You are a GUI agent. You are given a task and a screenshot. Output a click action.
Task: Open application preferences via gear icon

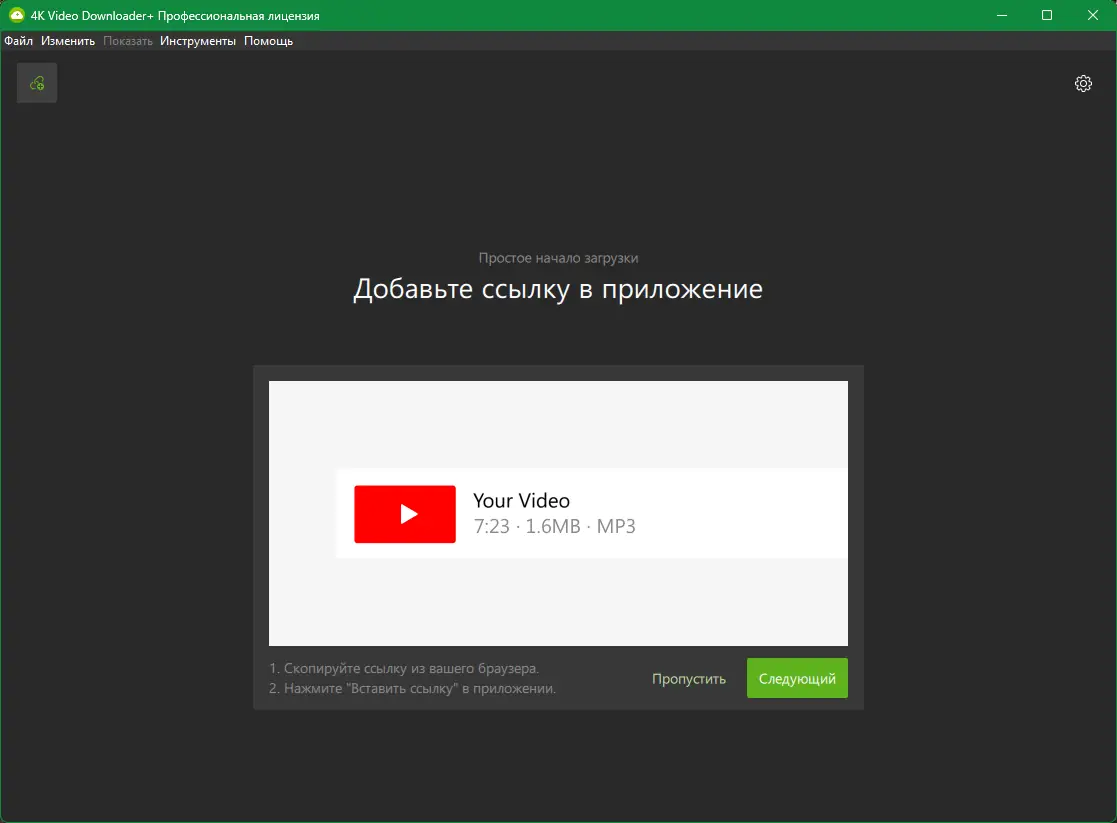coord(1083,83)
